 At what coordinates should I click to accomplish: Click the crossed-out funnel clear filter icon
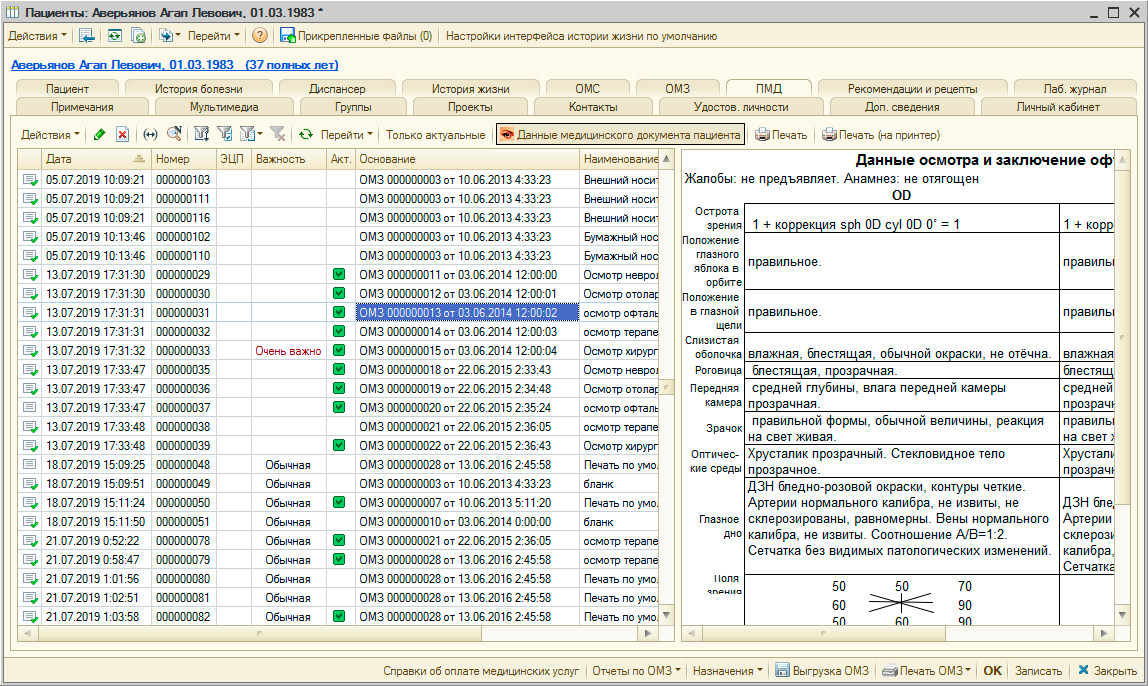[277, 134]
